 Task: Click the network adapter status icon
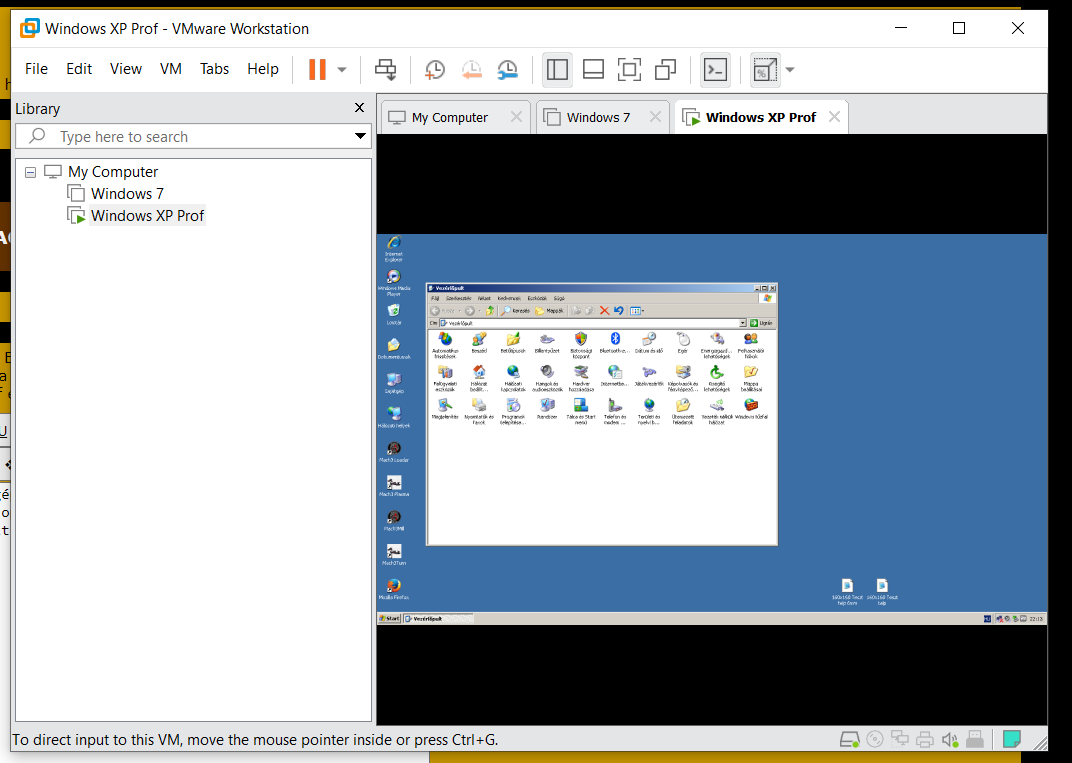click(900, 739)
